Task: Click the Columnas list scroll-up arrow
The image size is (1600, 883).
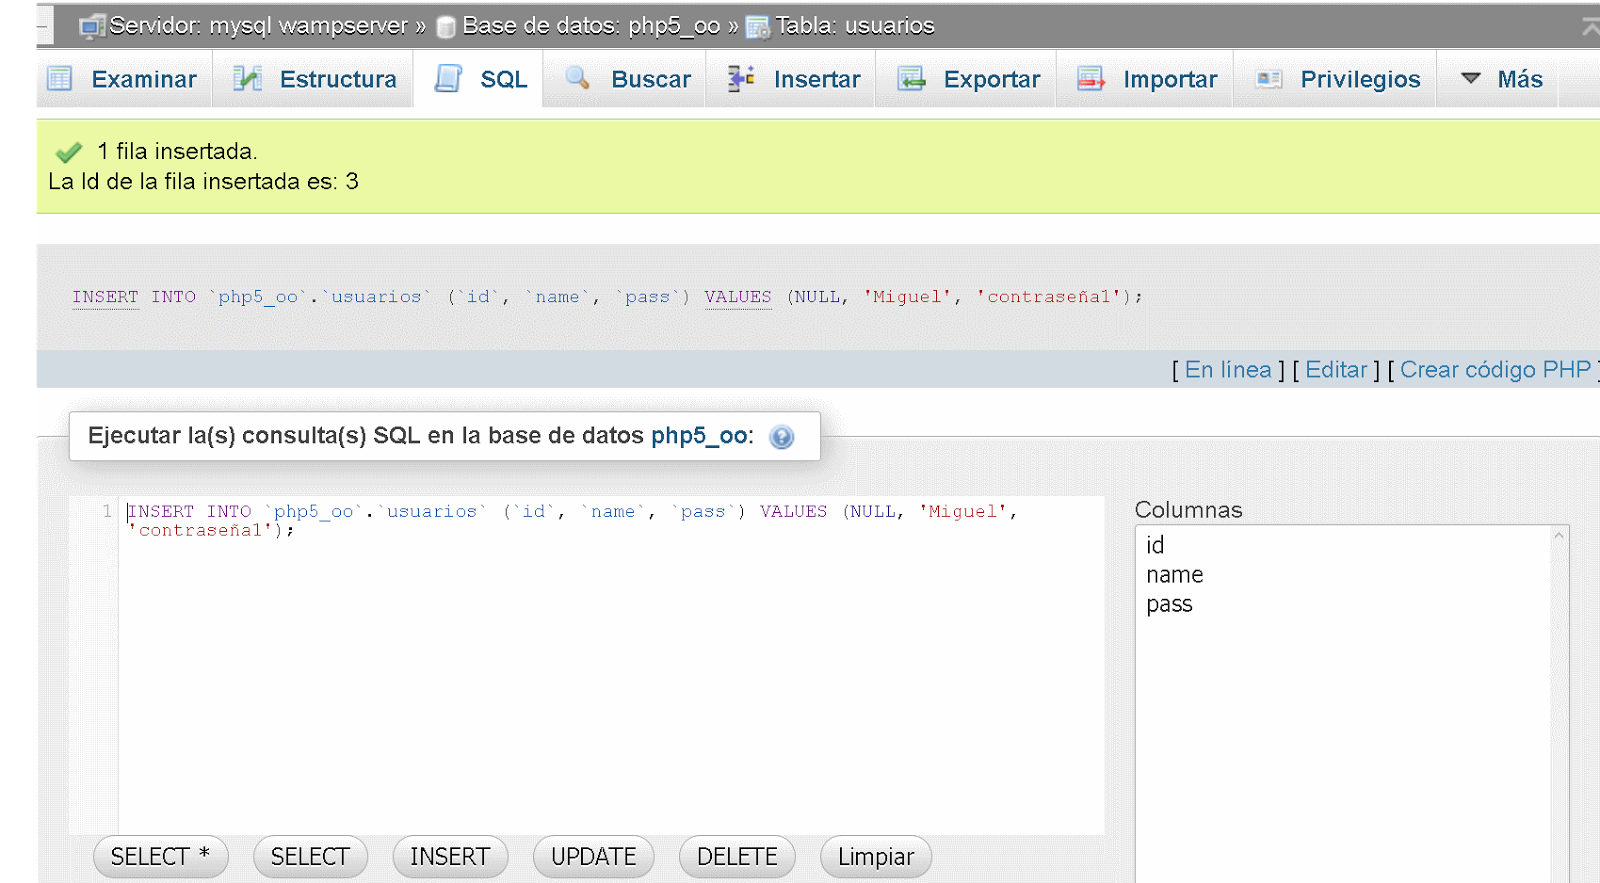Action: tap(1558, 536)
